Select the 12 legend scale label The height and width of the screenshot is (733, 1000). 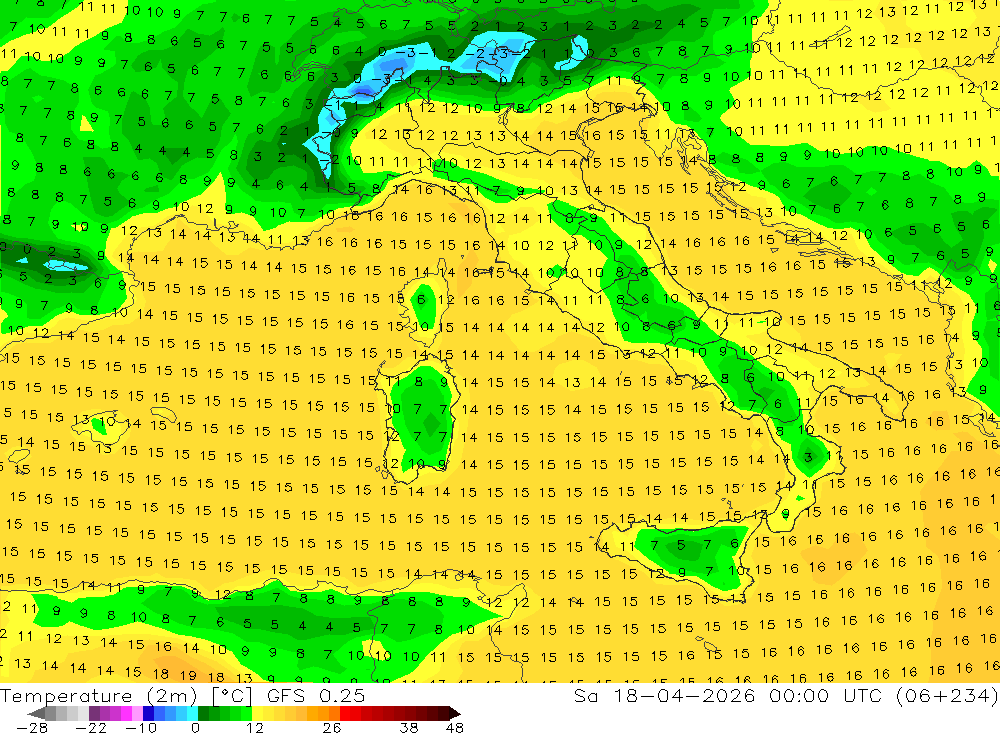click(254, 728)
